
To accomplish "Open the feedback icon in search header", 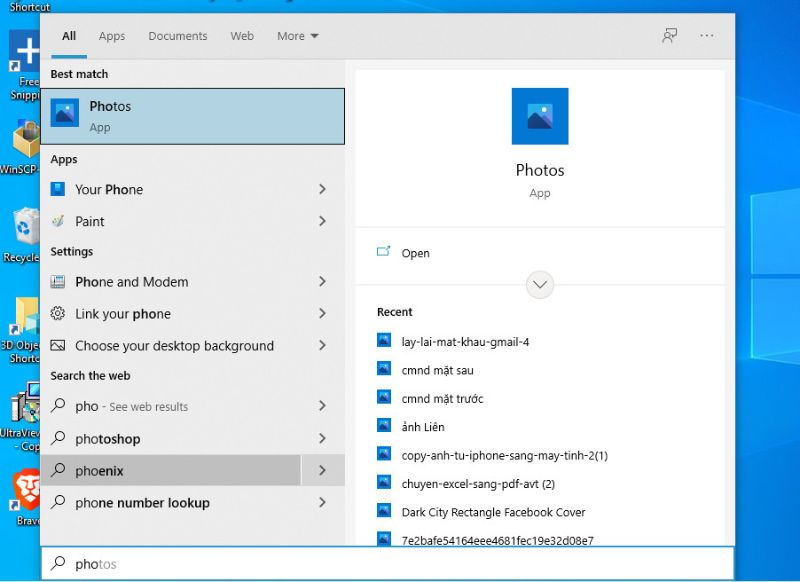I will click(x=669, y=36).
